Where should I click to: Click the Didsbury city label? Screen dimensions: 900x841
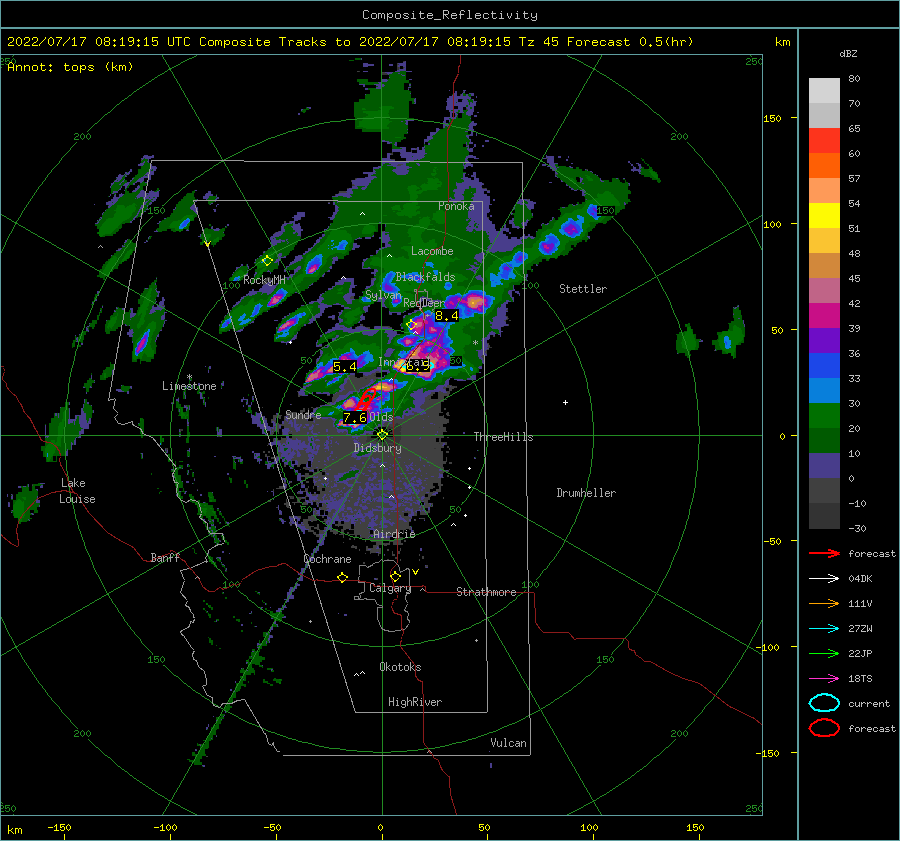(377, 448)
